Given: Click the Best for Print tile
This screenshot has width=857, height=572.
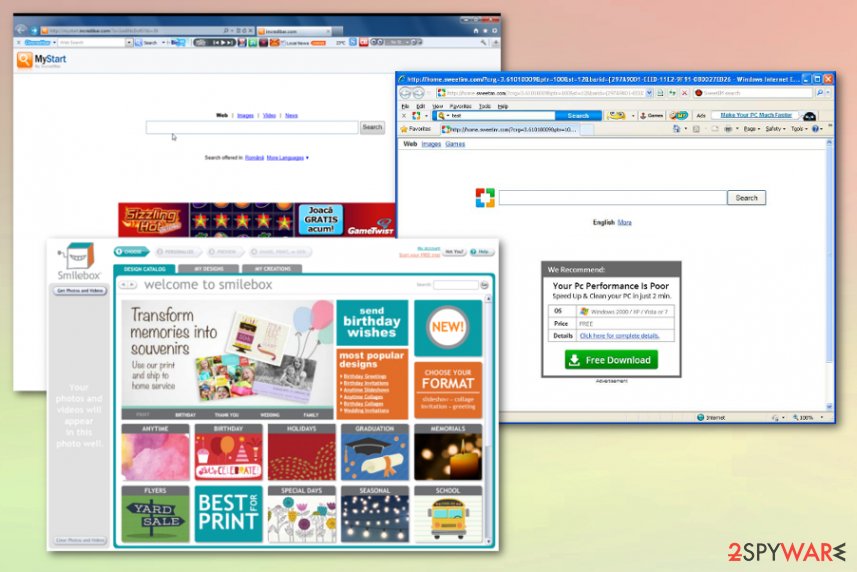Looking at the screenshot, I should [228, 514].
